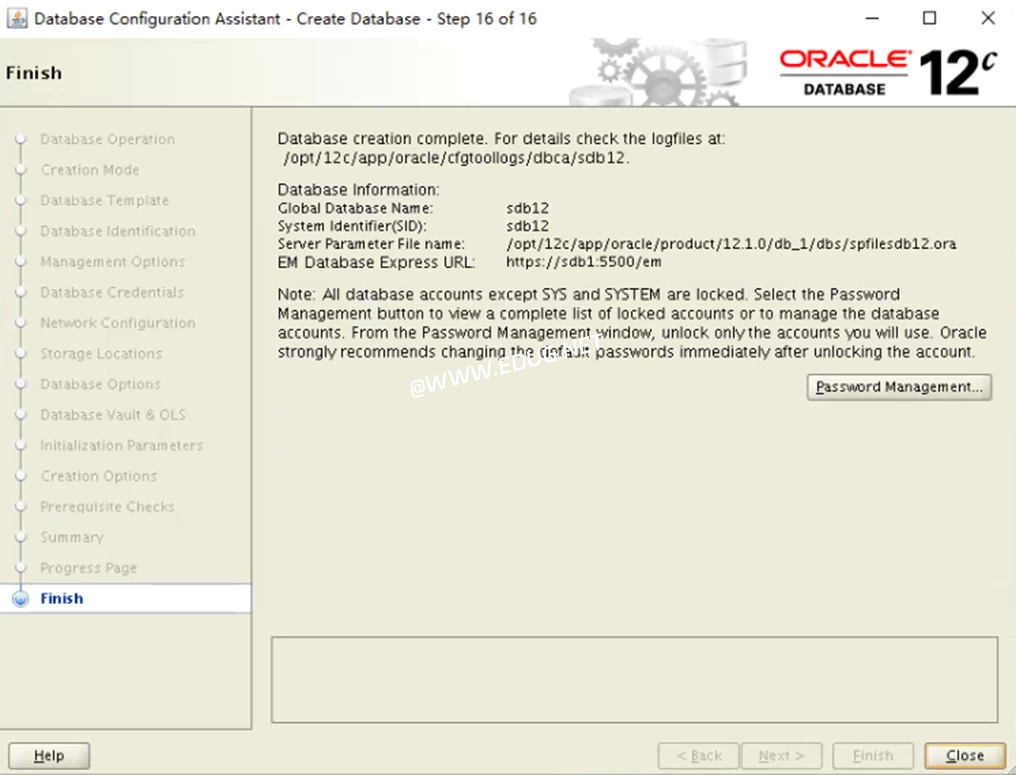
Task: Select the Summary step
Action: tap(72, 537)
